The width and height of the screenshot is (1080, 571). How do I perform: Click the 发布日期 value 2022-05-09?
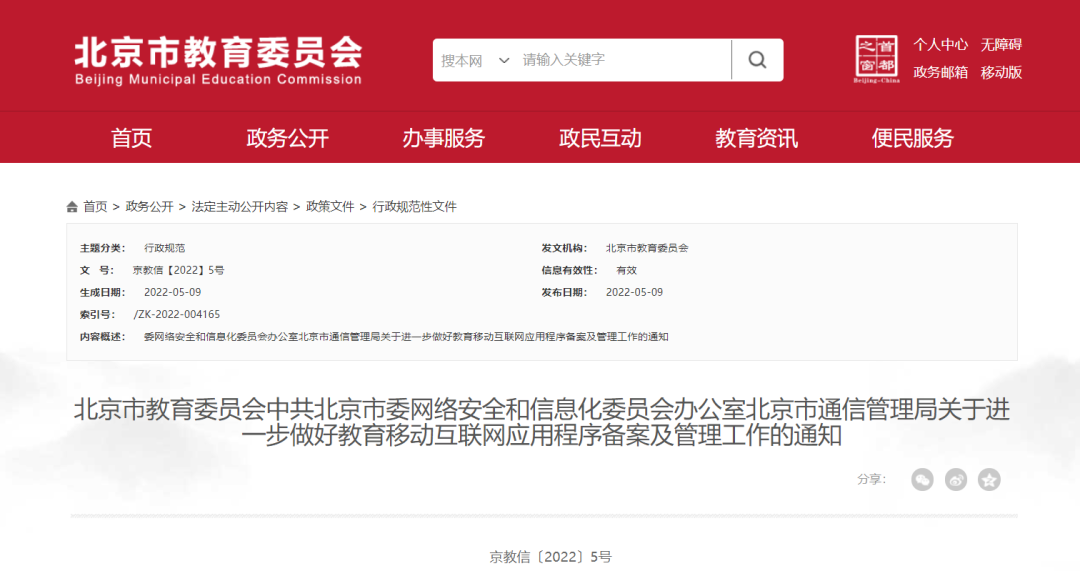coord(634,293)
